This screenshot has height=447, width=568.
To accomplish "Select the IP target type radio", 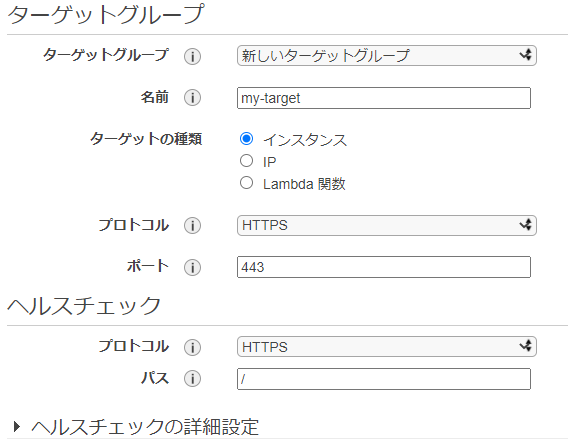I will tap(246, 161).
